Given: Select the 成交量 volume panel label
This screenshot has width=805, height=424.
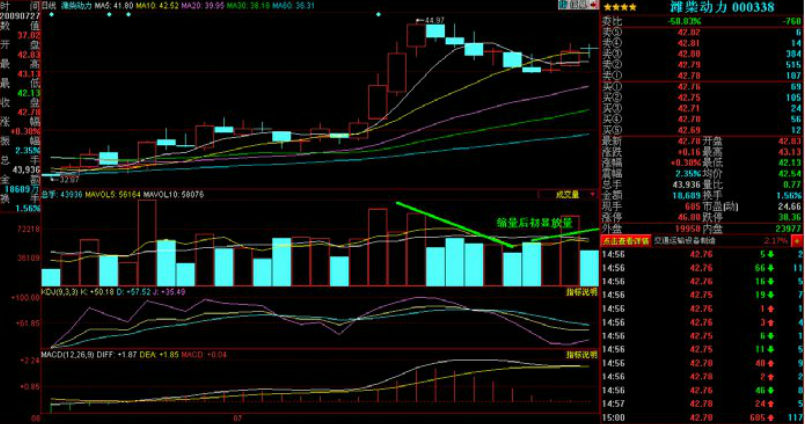Looking at the screenshot, I should tap(568, 195).
